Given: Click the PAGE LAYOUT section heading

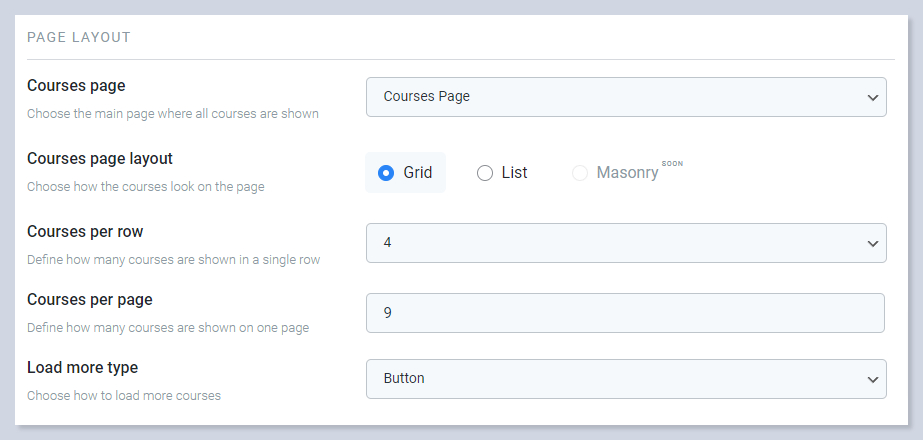Looking at the screenshot, I should click(79, 38).
